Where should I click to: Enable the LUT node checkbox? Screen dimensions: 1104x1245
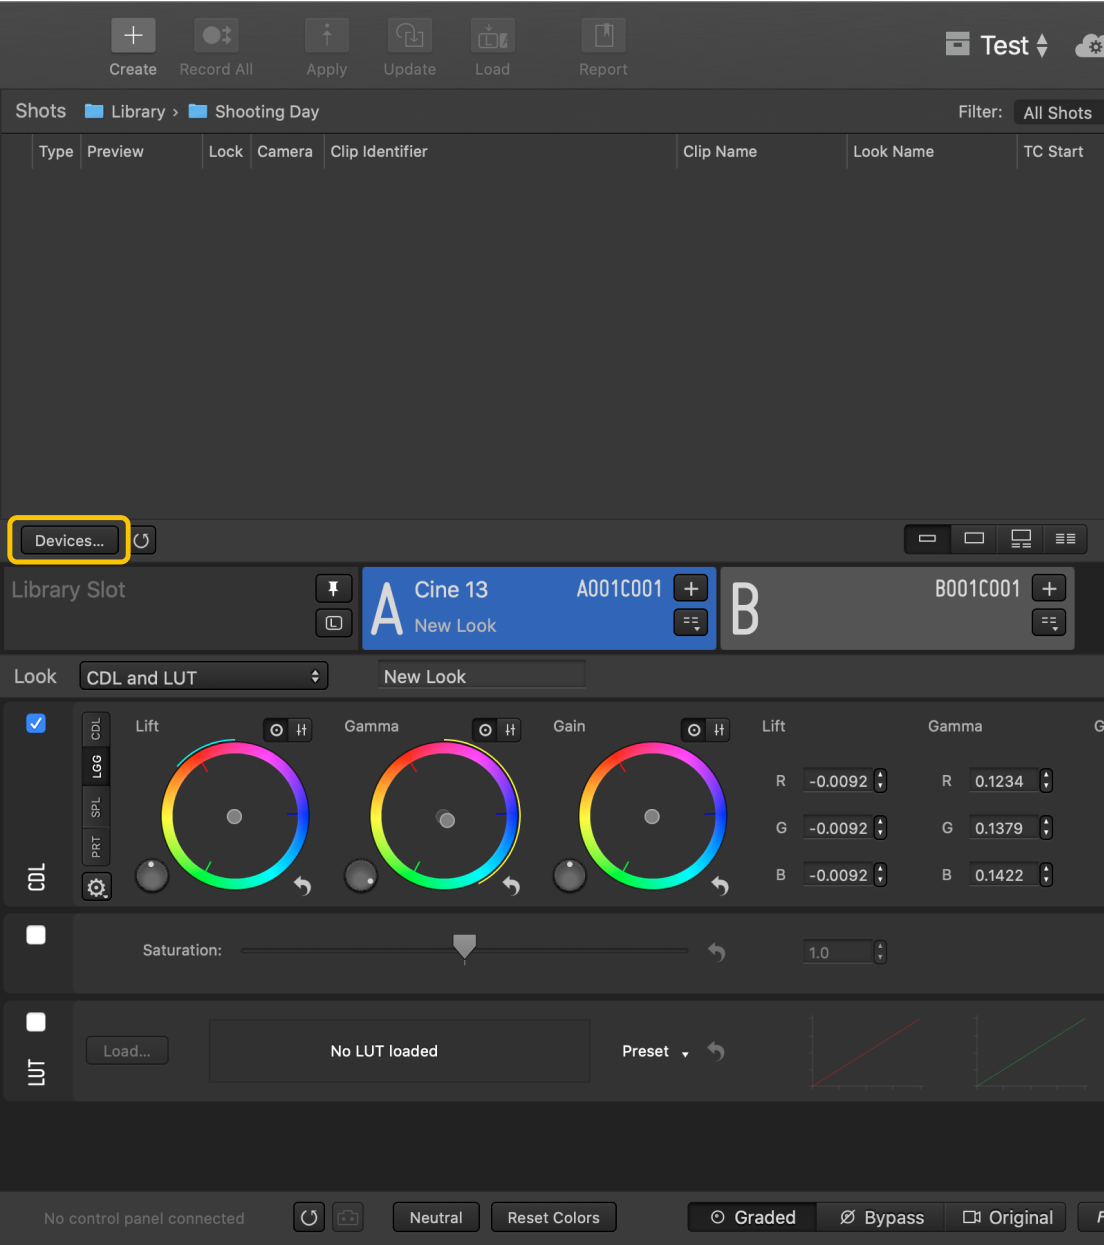click(x=36, y=1022)
